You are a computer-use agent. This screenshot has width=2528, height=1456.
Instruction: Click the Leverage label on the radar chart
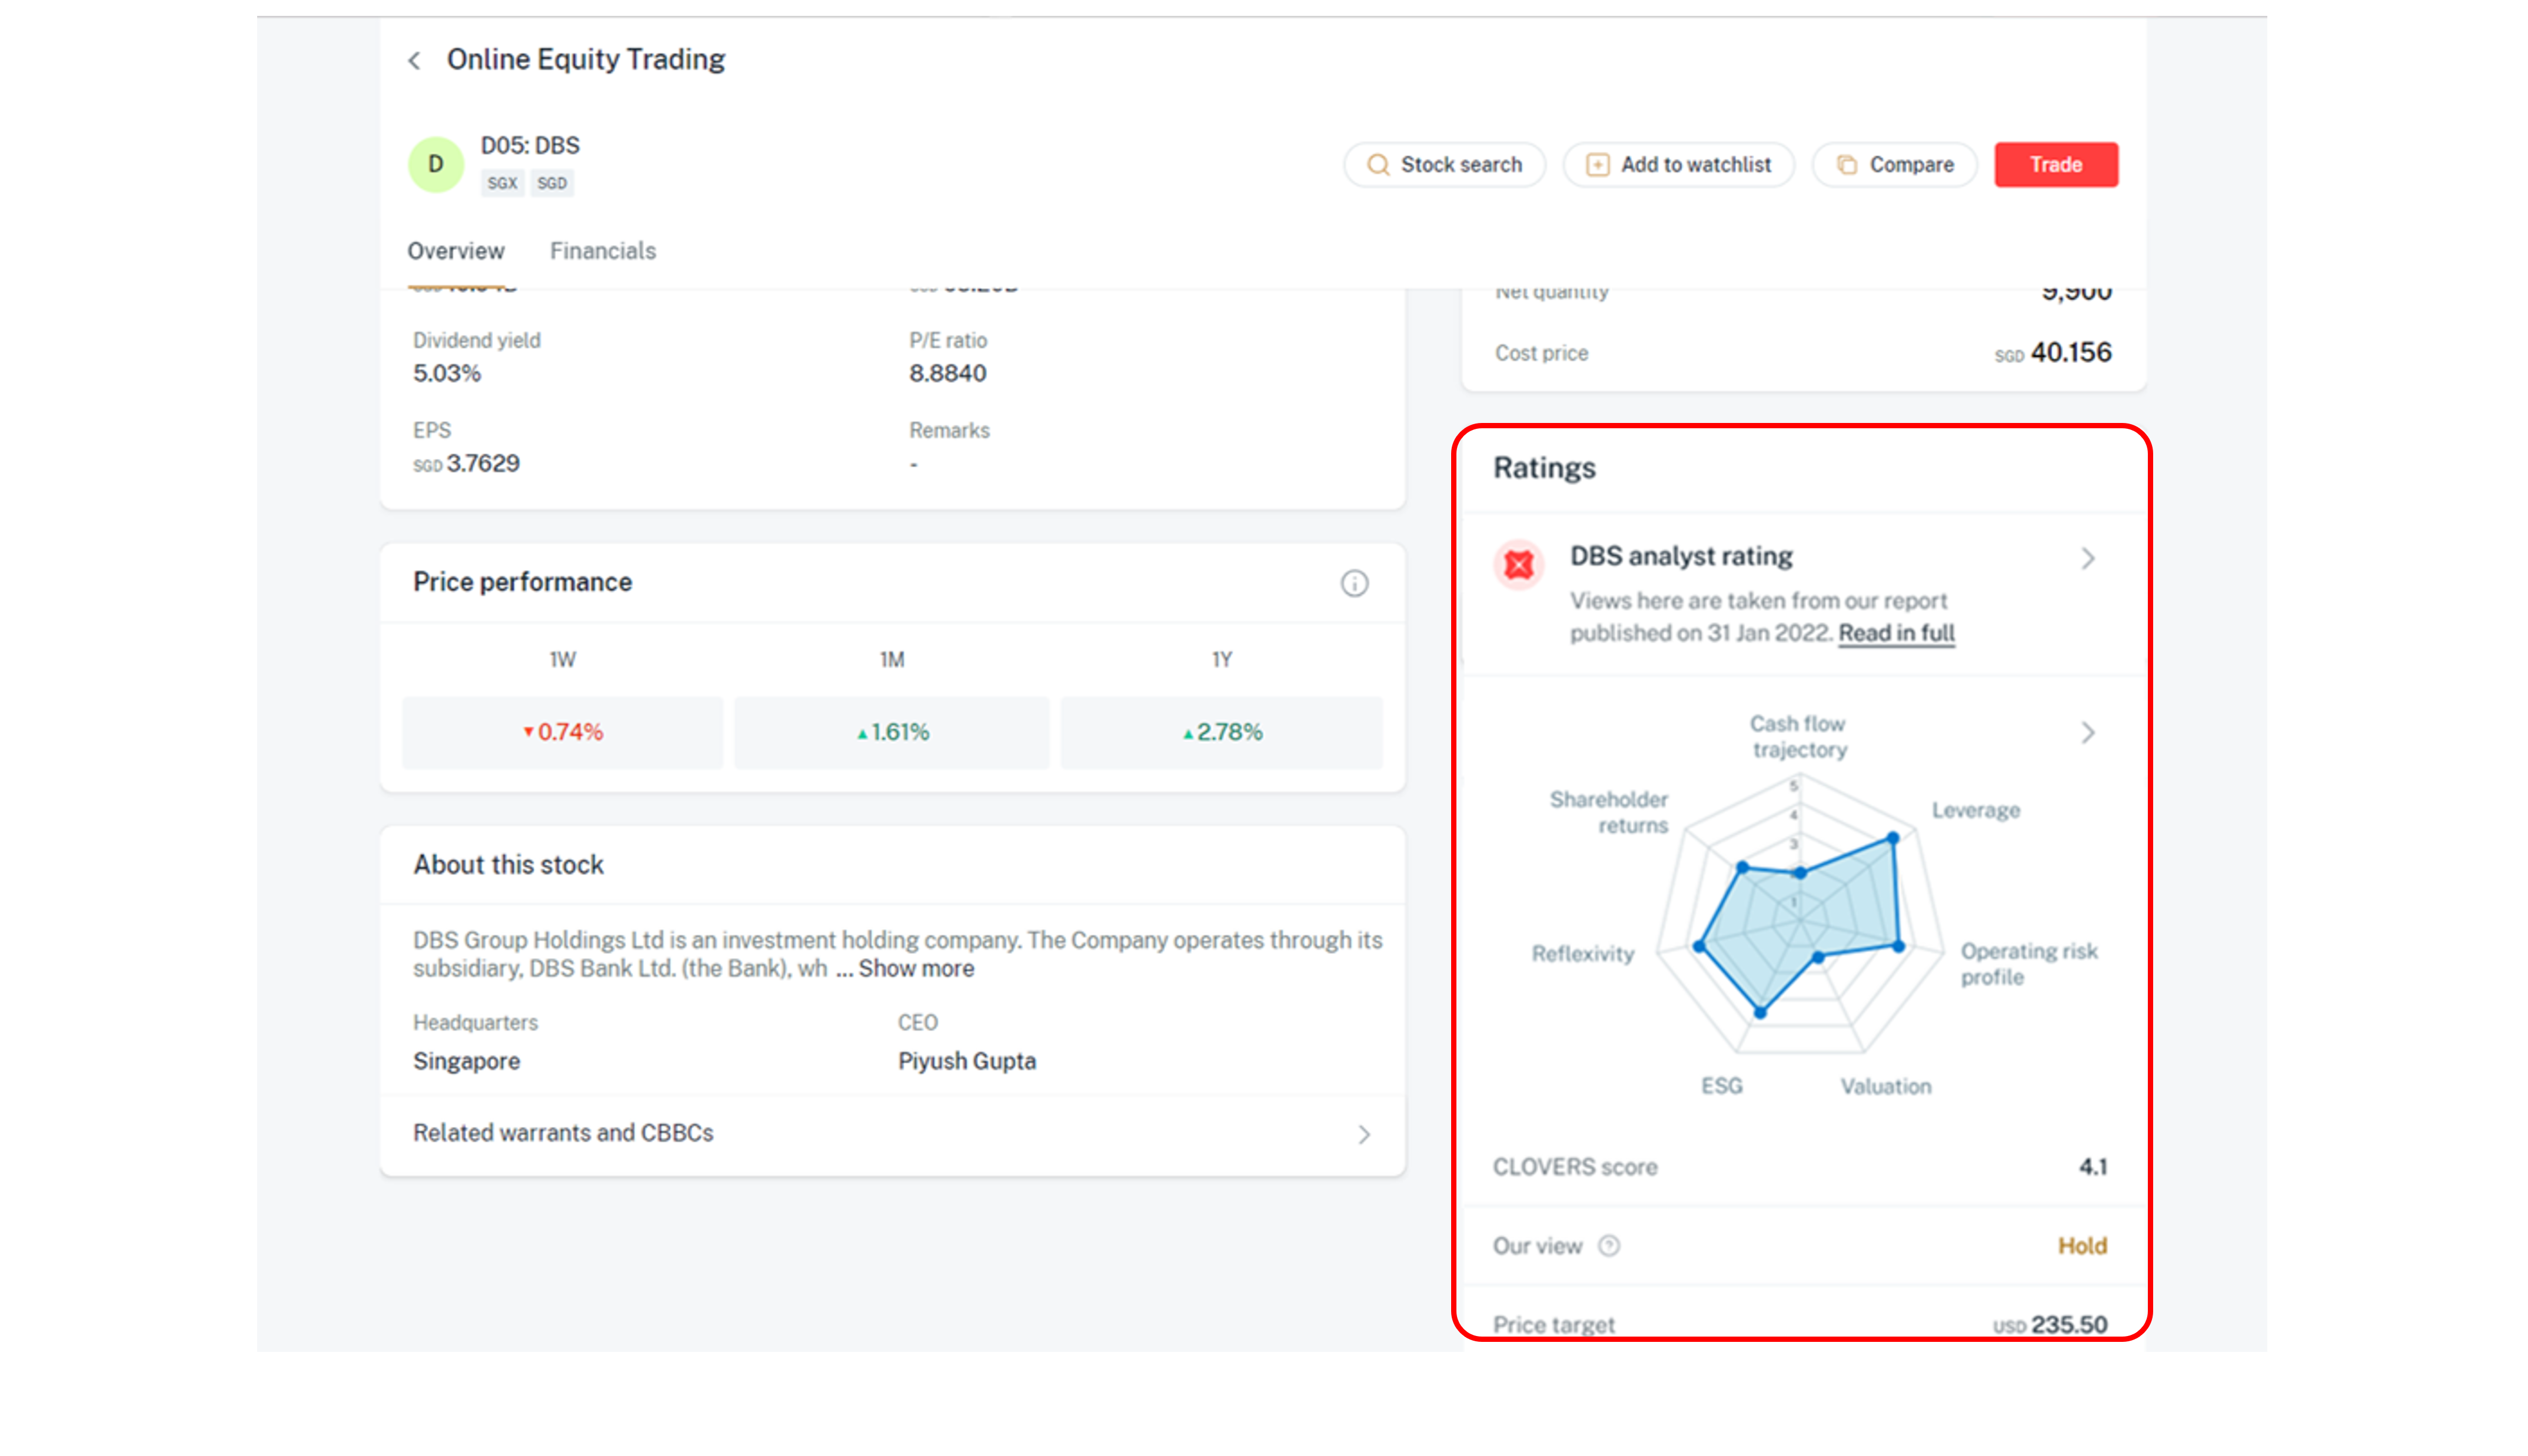point(1975,810)
